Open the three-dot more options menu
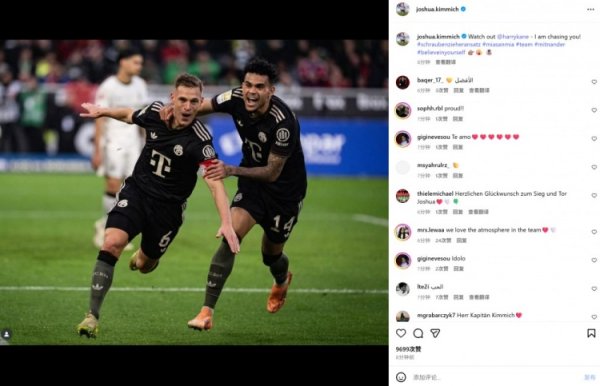This screenshot has width=600, height=386. click(590, 9)
